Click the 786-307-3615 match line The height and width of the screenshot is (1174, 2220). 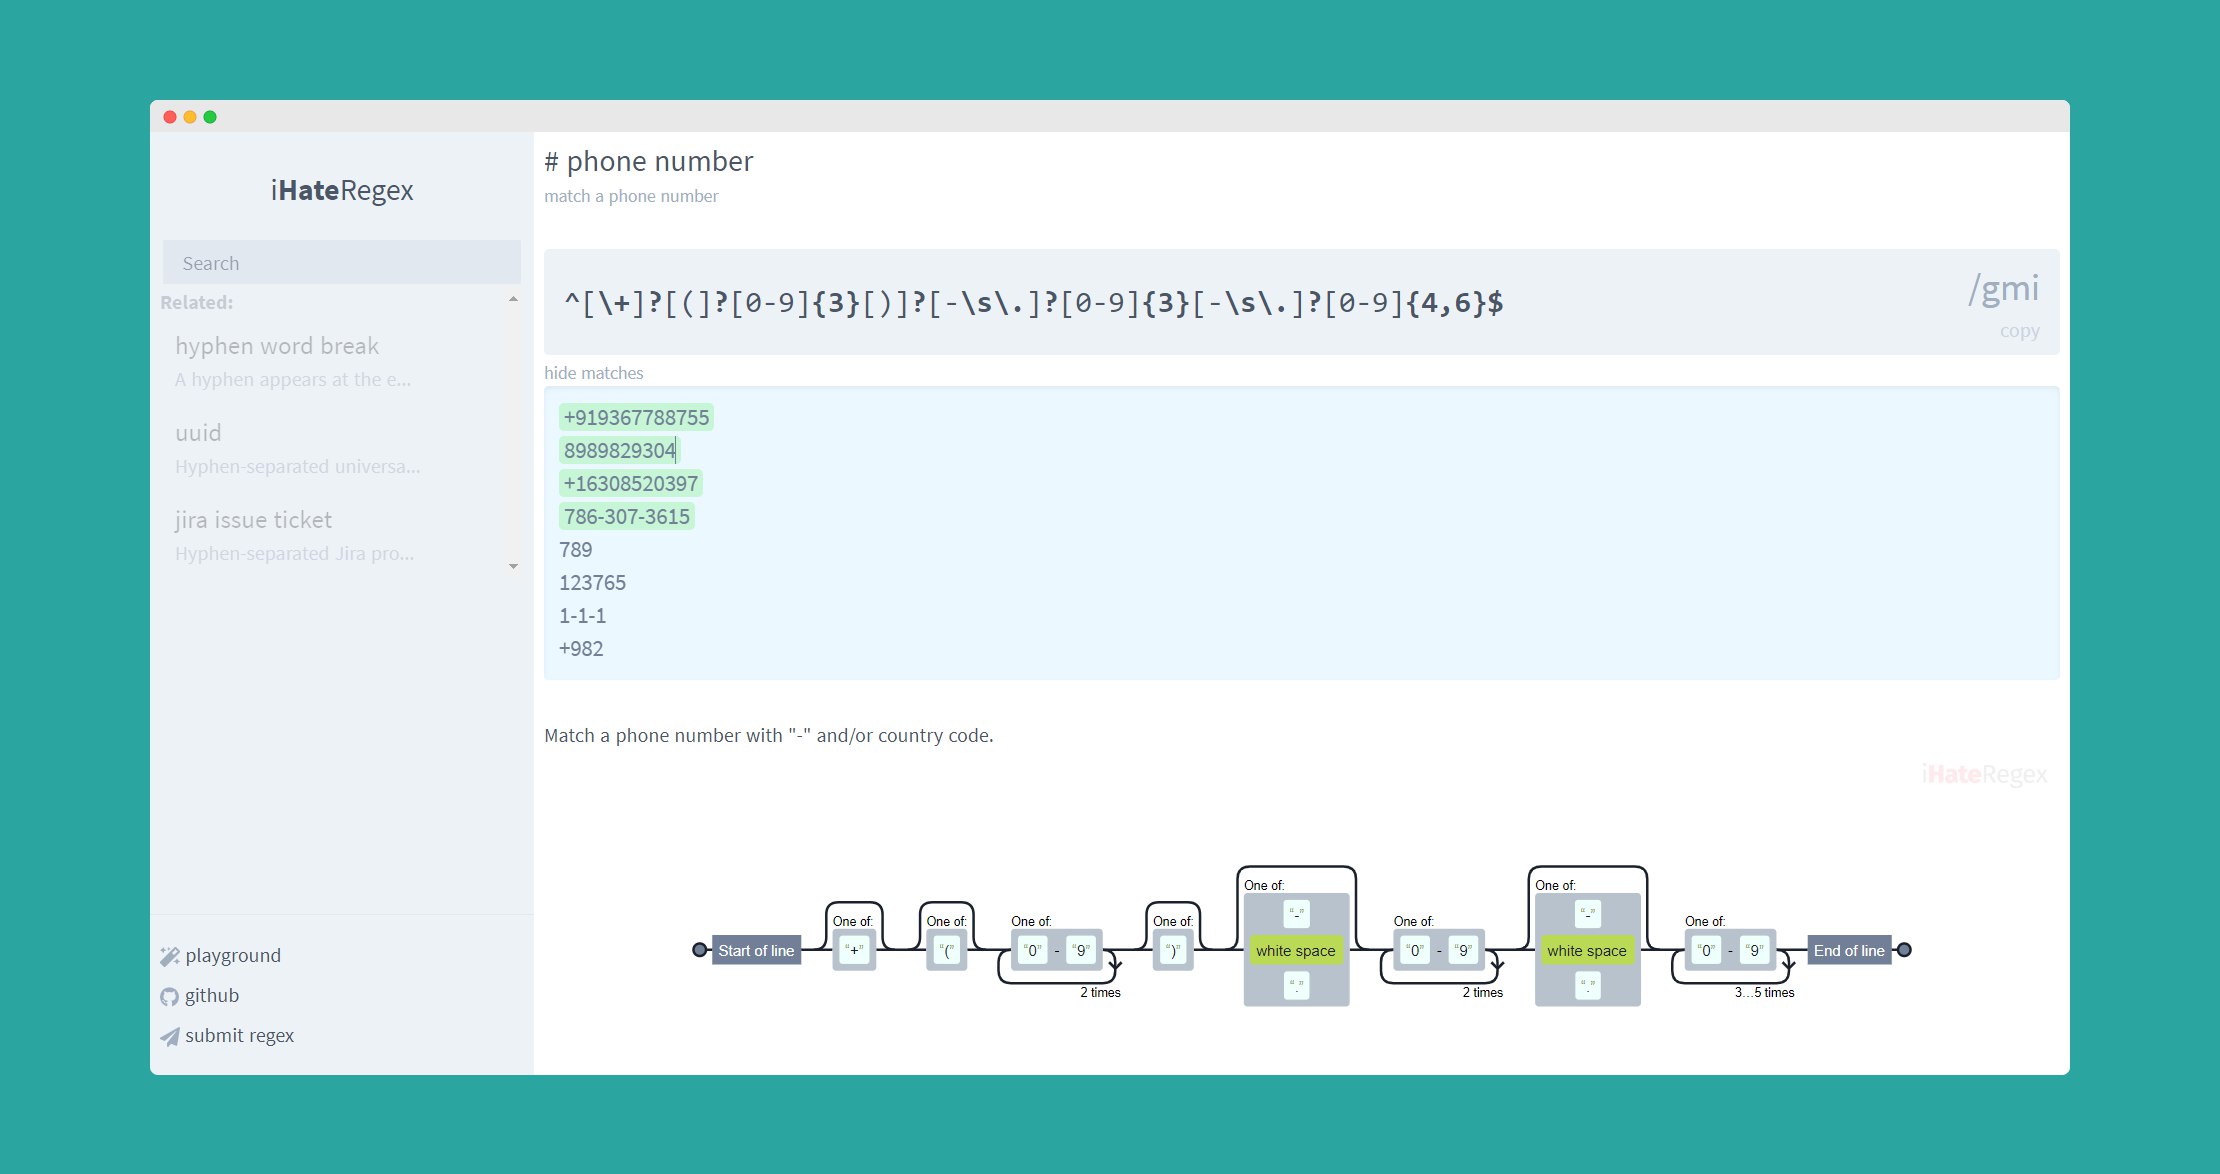(627, 517)
